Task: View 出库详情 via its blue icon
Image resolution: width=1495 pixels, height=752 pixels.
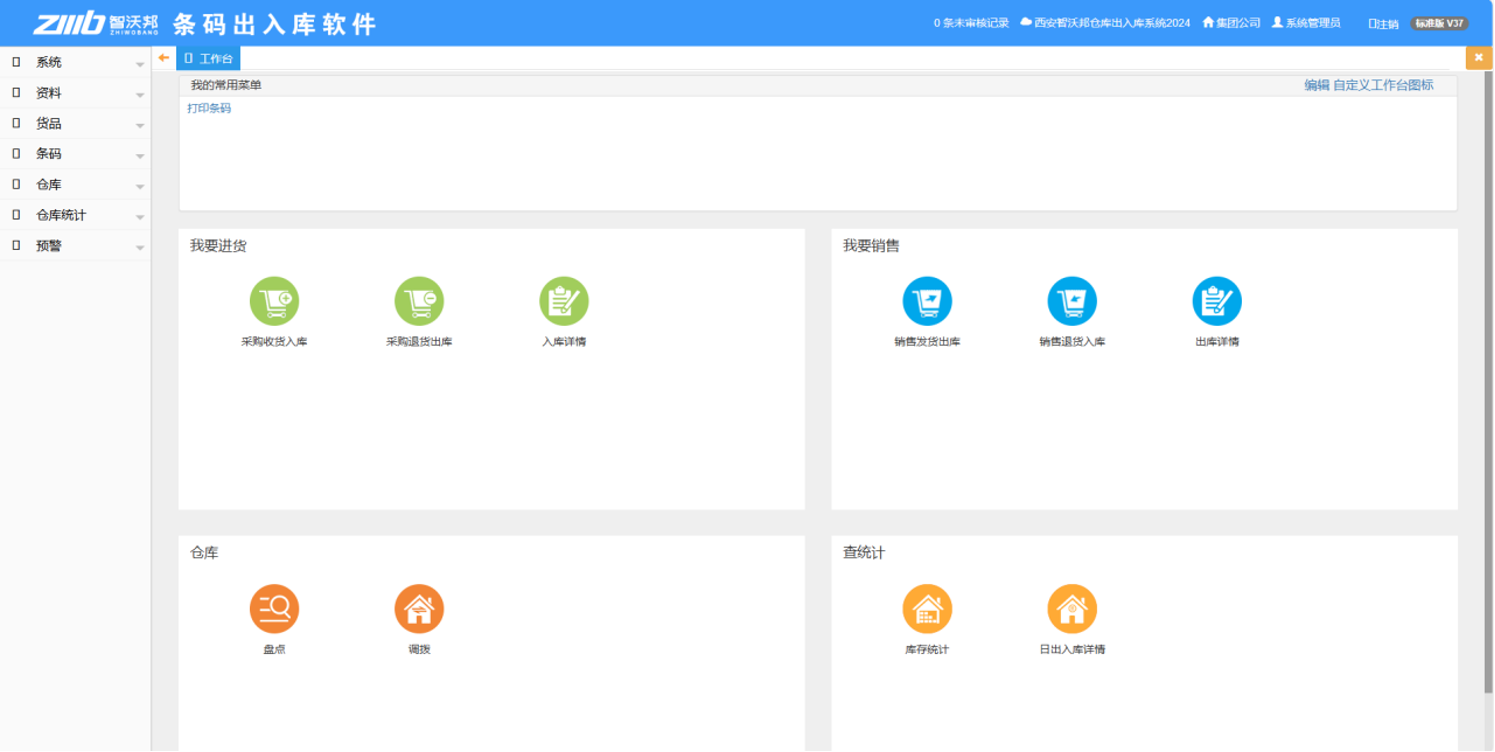Action: [1217, 301]
